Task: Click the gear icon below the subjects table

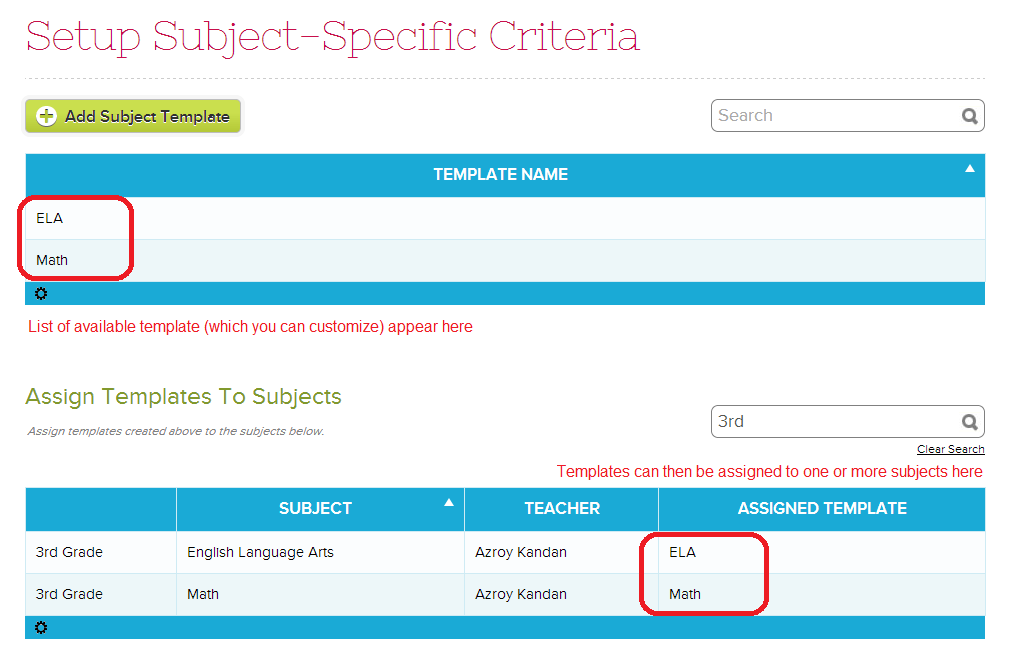Action: (x=41, y=628)
